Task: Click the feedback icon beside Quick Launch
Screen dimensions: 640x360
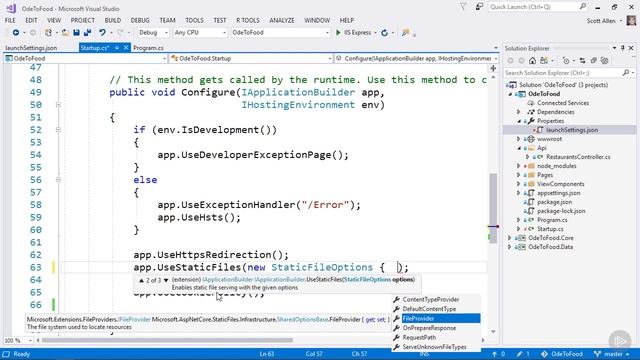Action: click(x=479, y=7)
